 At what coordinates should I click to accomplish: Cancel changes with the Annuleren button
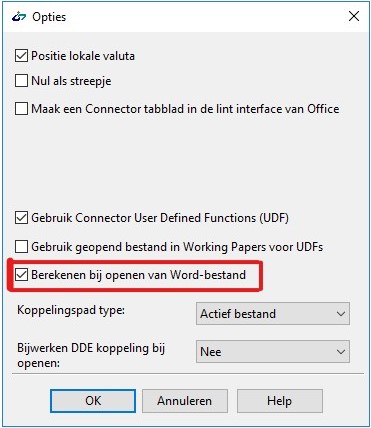[185, 401]
